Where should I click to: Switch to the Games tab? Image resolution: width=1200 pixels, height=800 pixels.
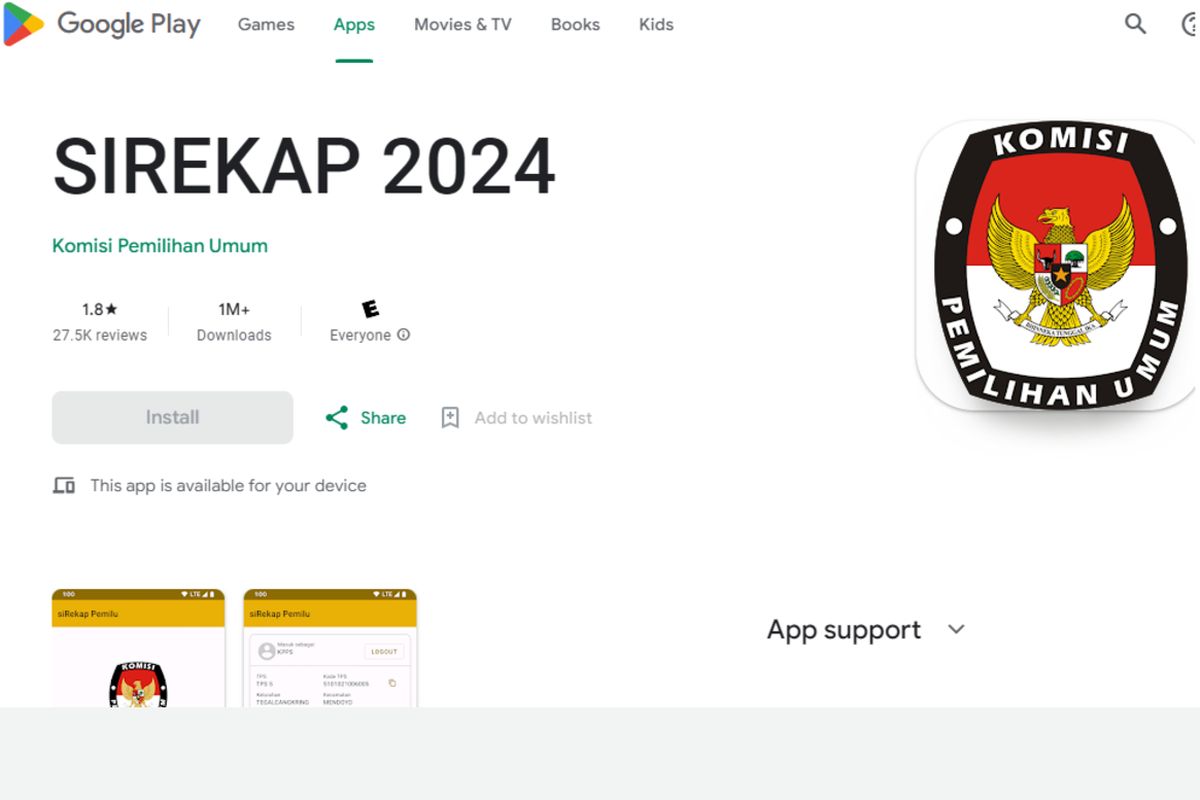[266, 25]
